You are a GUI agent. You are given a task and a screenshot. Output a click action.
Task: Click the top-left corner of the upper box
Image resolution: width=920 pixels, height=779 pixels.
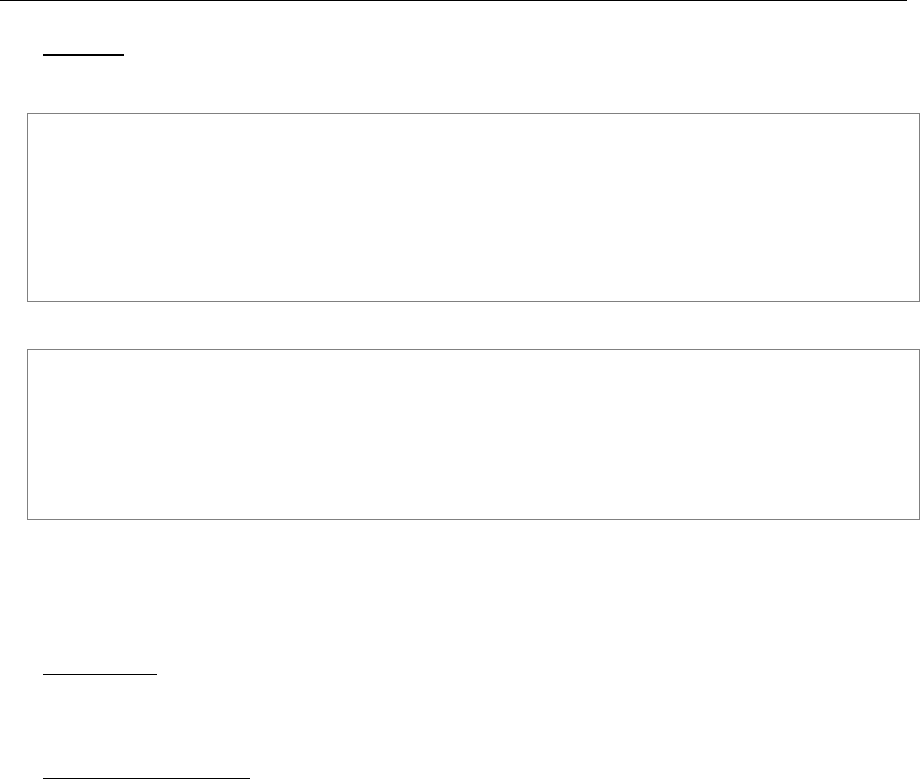[28, 114]
